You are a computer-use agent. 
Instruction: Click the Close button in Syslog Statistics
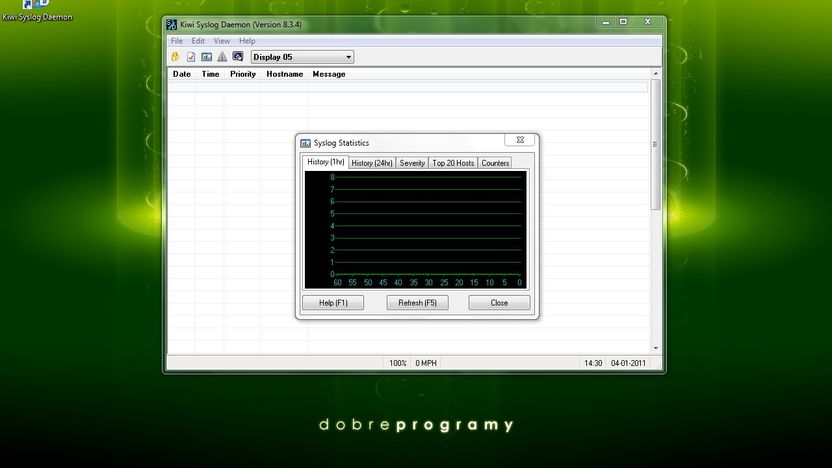499,302
